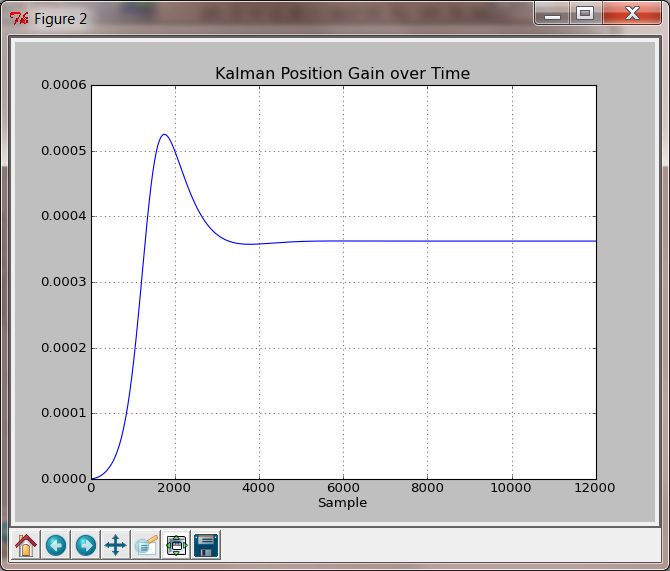Click the 0.0003 y-axis tick label
The image size is (670, 571).
click(64, 282)
